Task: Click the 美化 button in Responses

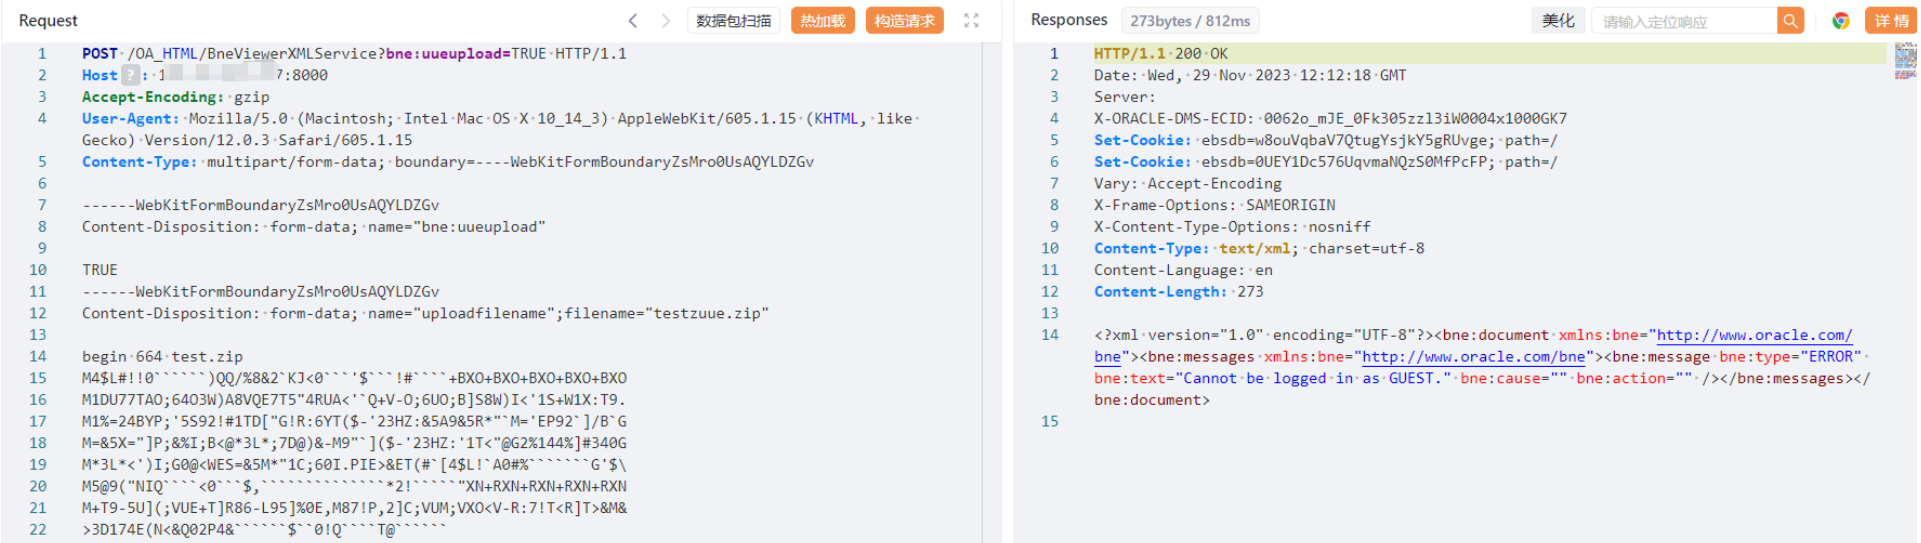Action: 1558,21
